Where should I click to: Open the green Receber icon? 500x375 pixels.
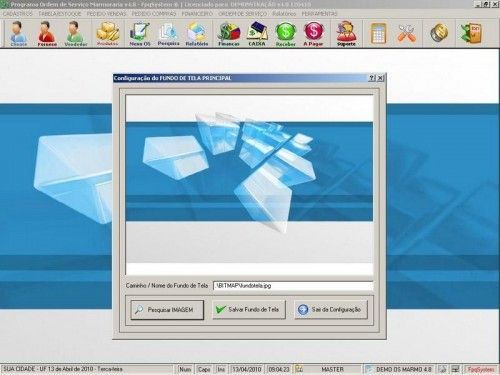click(x=286, y=33)
